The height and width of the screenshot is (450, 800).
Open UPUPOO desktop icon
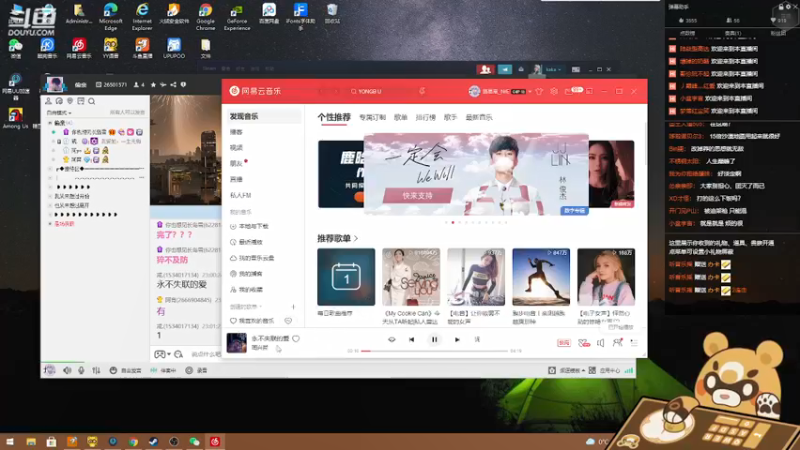coord(174,48)
